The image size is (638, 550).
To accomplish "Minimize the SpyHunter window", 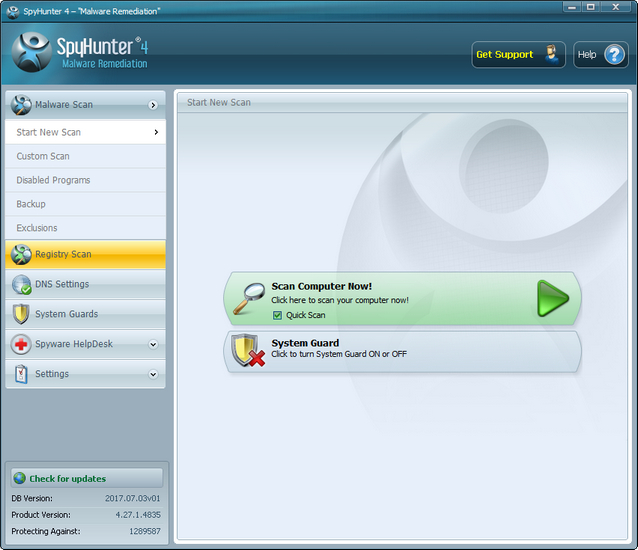I will tap(572, 7).
